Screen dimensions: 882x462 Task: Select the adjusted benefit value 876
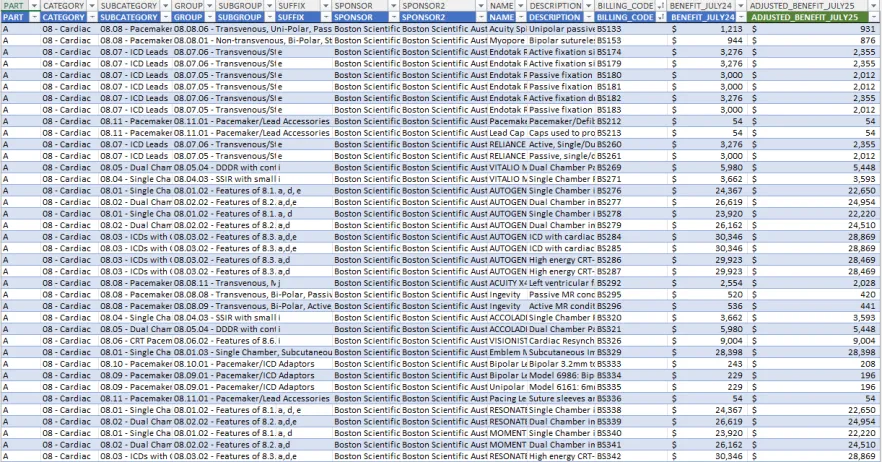(814, 41)
